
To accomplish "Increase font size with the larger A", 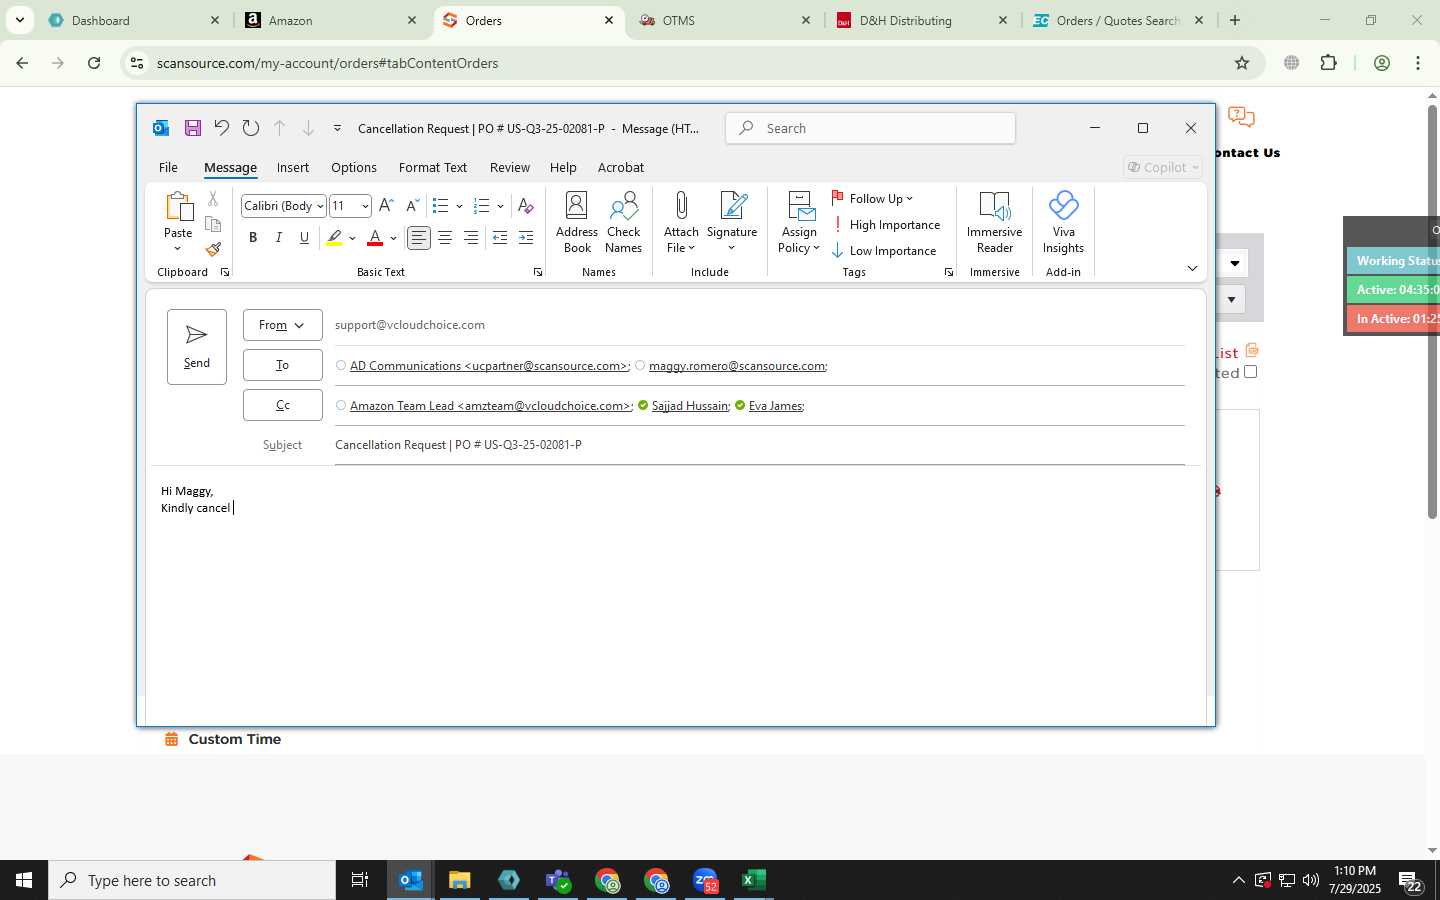I will point(386,206).
